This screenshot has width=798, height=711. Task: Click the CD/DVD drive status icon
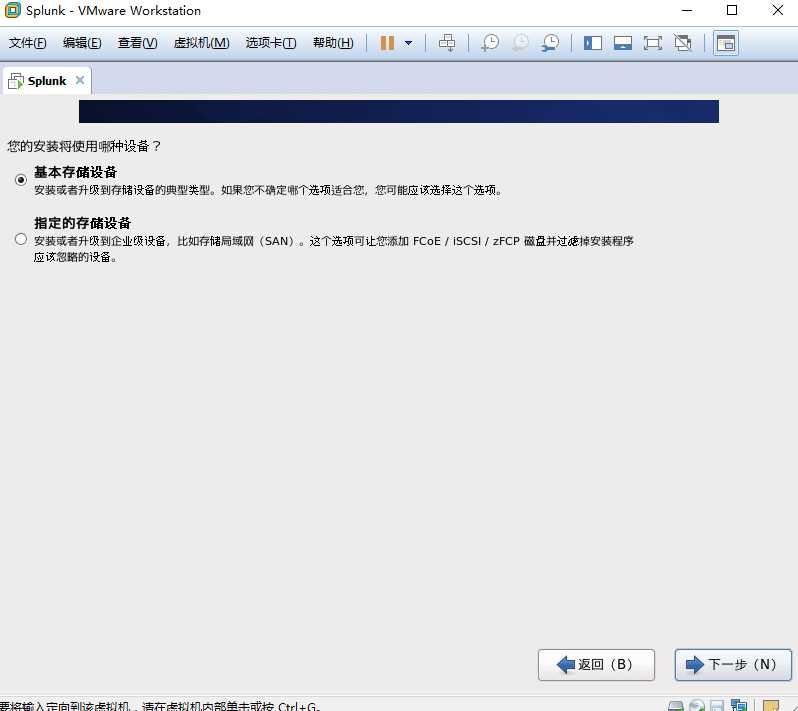click(697, 706)
